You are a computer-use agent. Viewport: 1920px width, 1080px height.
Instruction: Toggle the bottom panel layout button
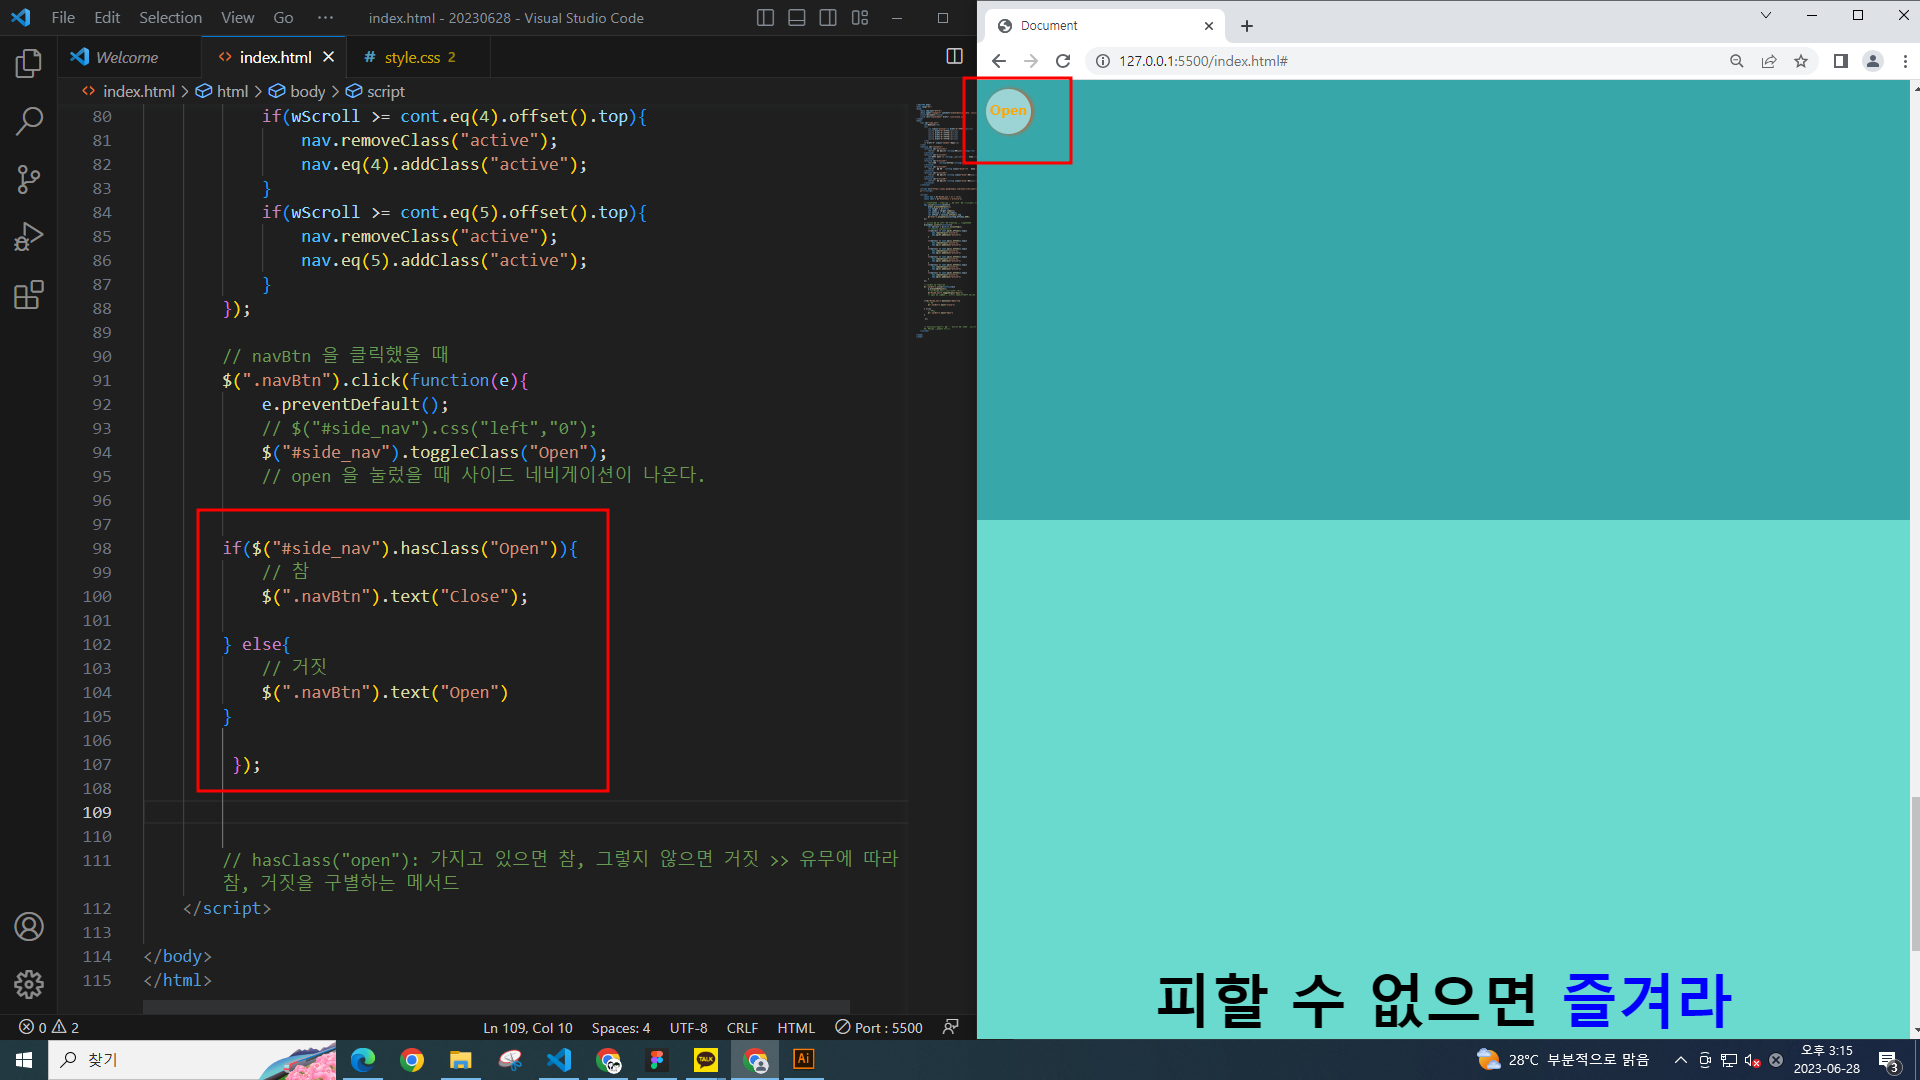(x=797, y=18)
